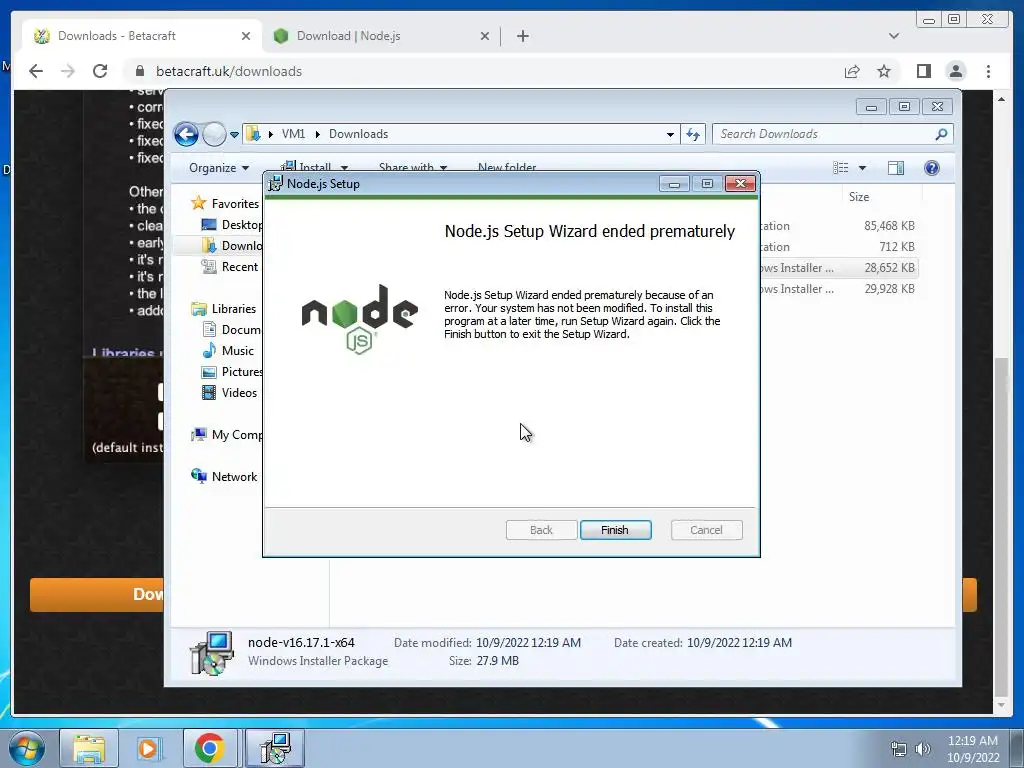Open the Organize menu
This screenshot has width=1024, height=768.
[219, 168]
